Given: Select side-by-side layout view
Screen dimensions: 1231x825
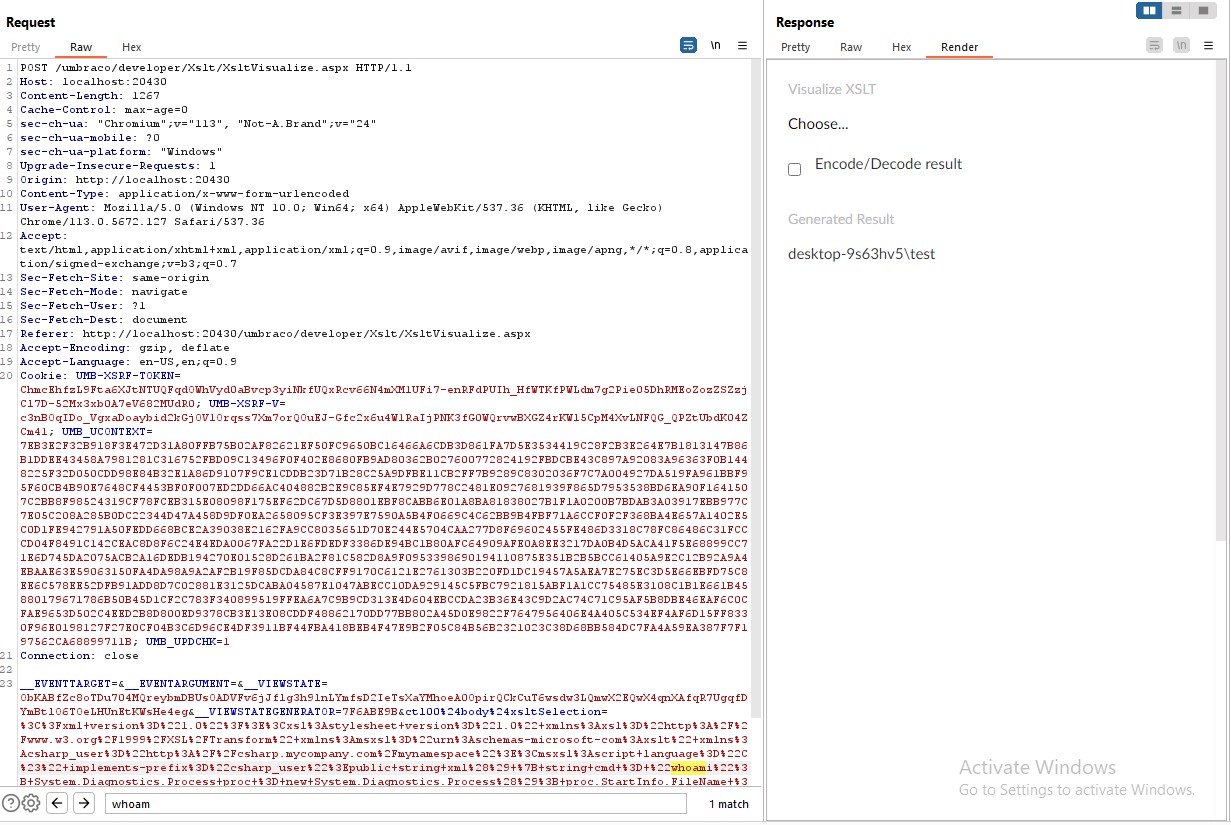Looking at the screenshot, I should (1149, 11).
